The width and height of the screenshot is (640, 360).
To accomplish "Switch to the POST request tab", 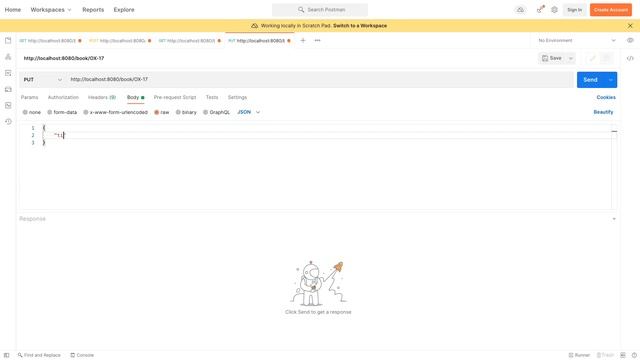I will (120, 41).
